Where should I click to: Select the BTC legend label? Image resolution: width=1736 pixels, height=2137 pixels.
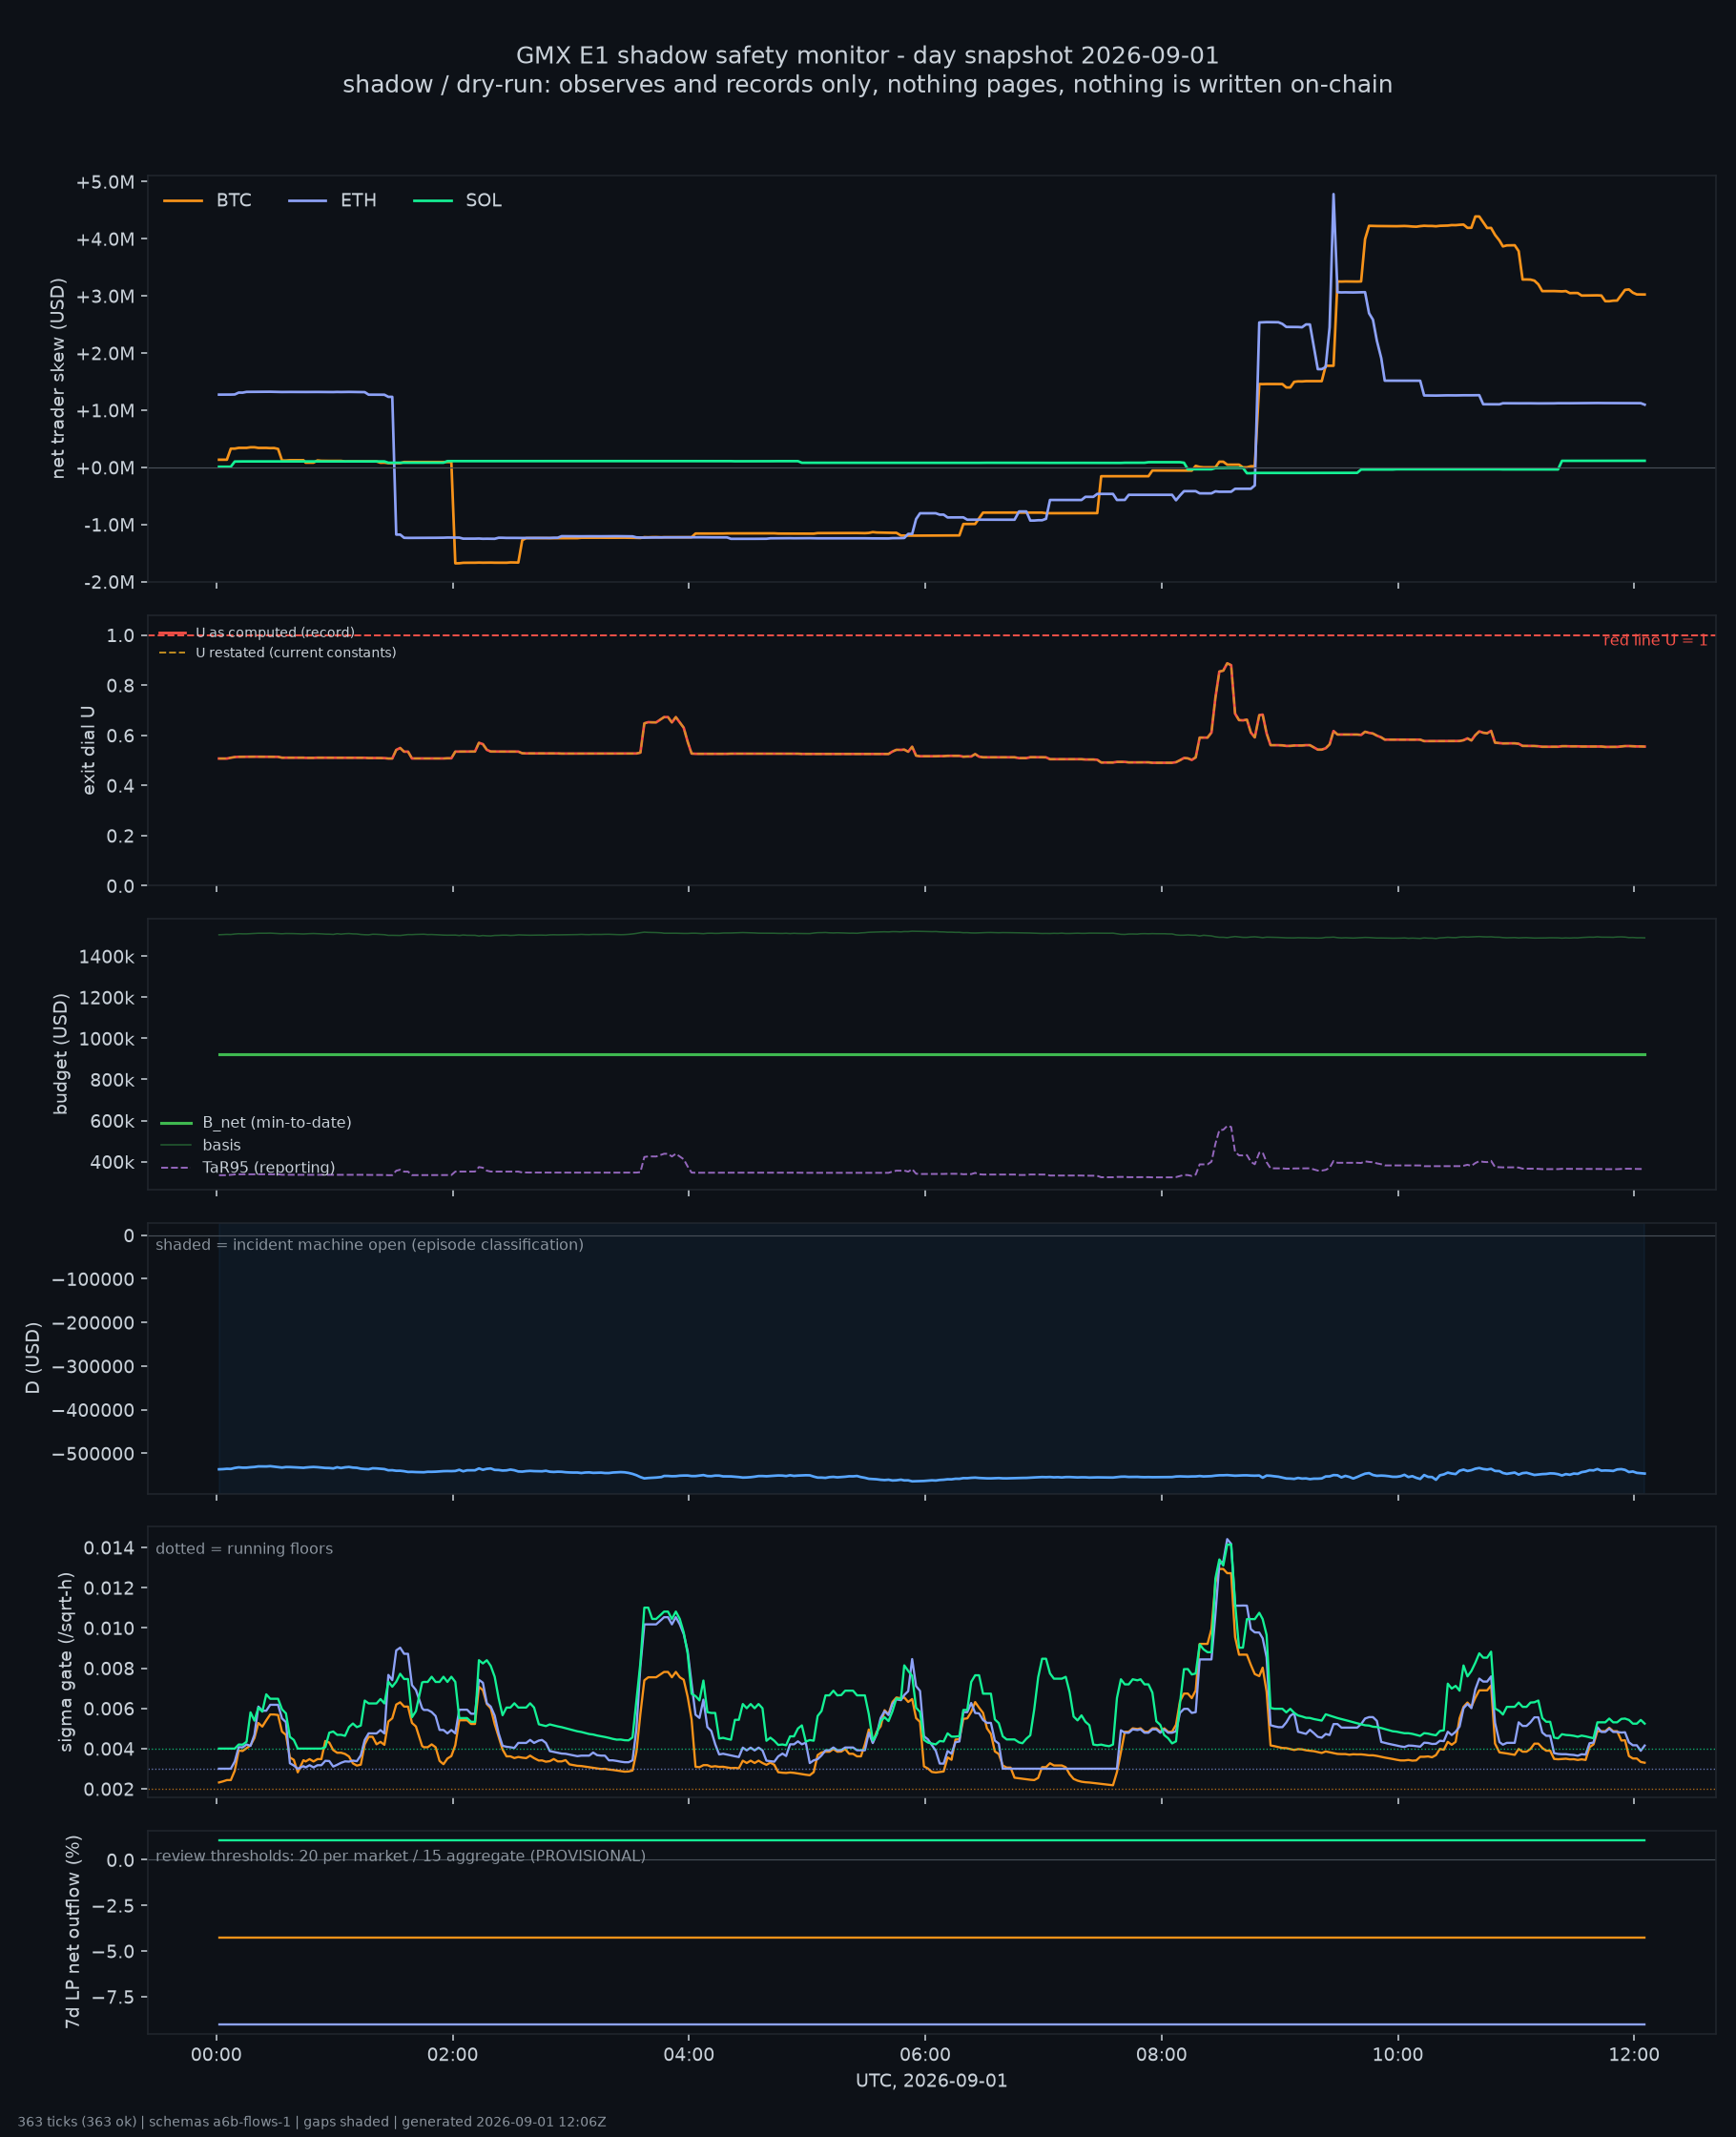tap(234, 201)
